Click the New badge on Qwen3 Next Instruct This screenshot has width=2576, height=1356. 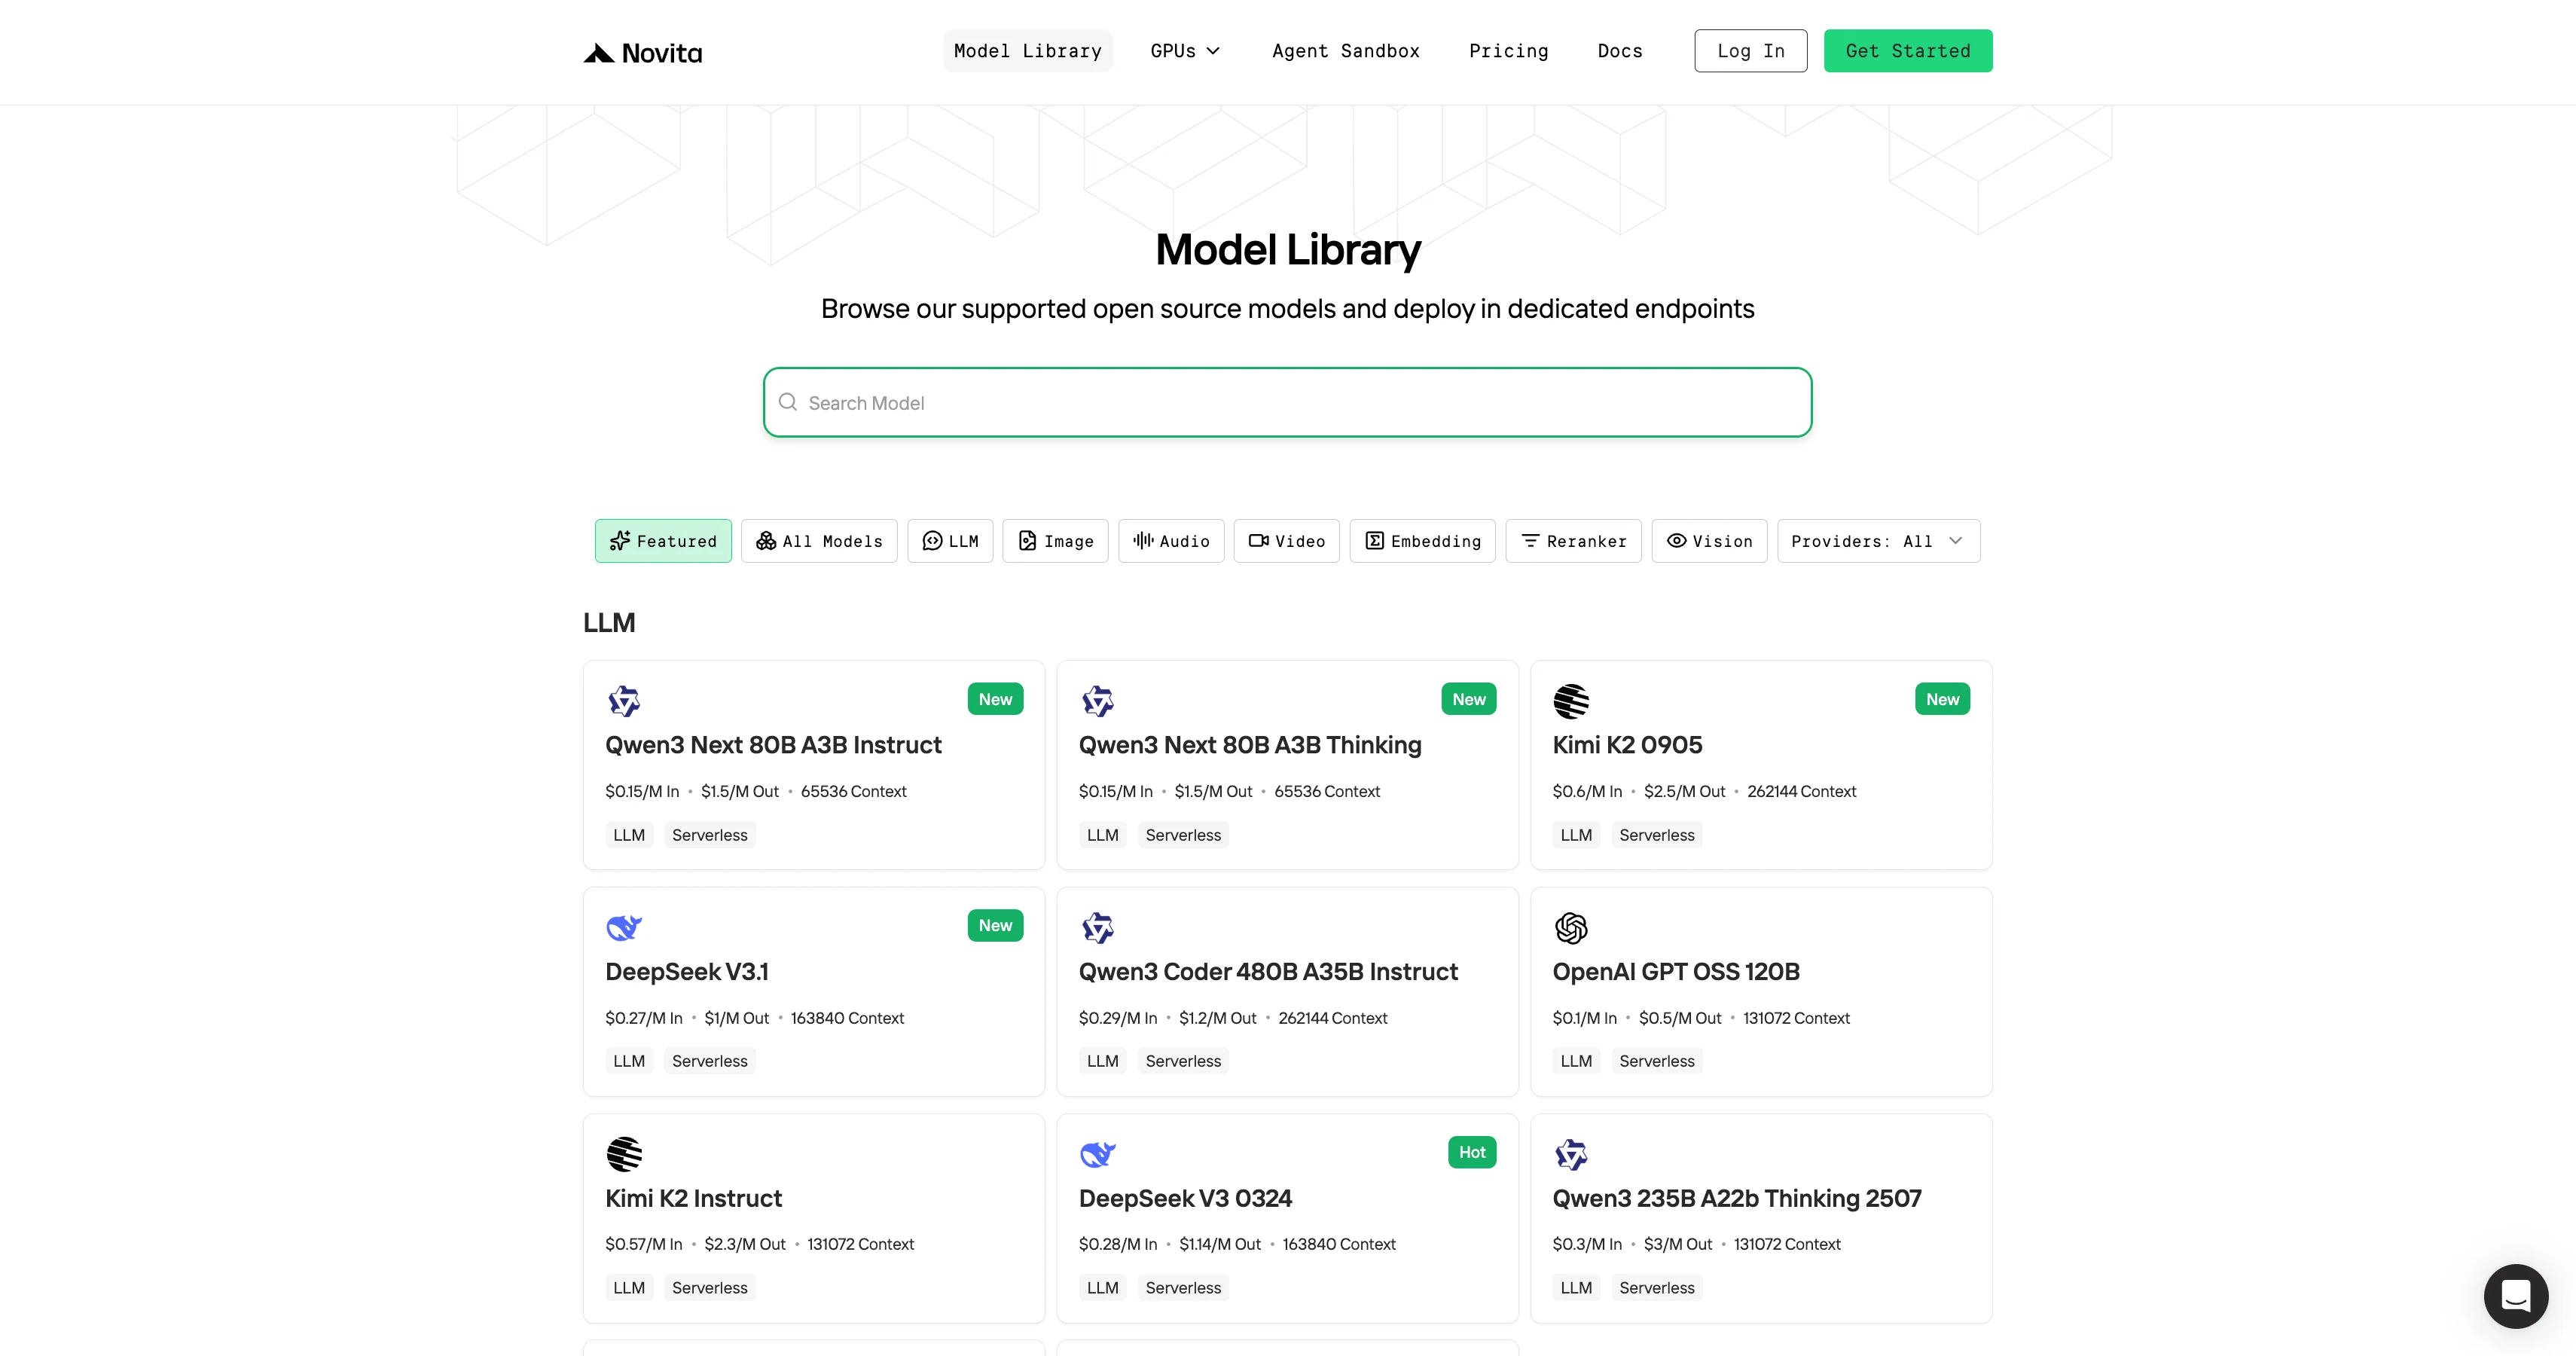[995, 699]
